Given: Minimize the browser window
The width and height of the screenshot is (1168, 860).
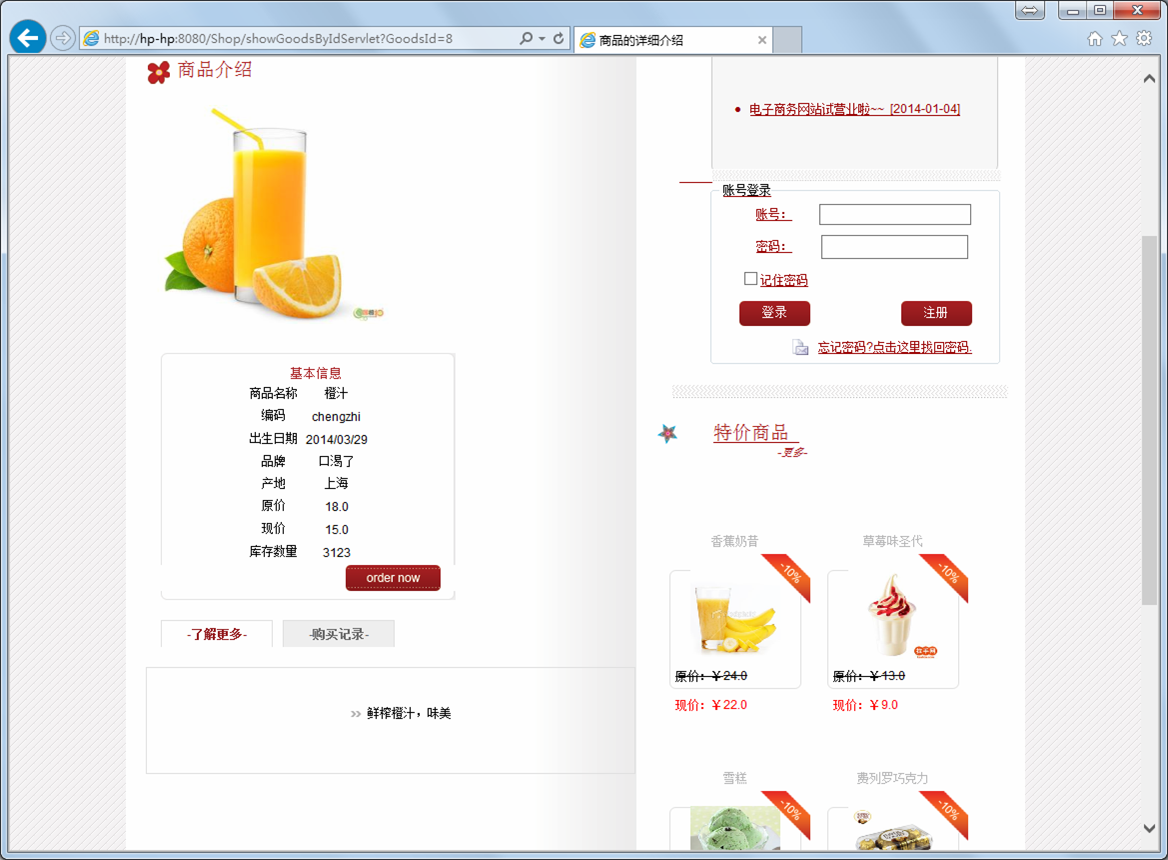Looking at the screenshot, I should tap(1073, 10).
